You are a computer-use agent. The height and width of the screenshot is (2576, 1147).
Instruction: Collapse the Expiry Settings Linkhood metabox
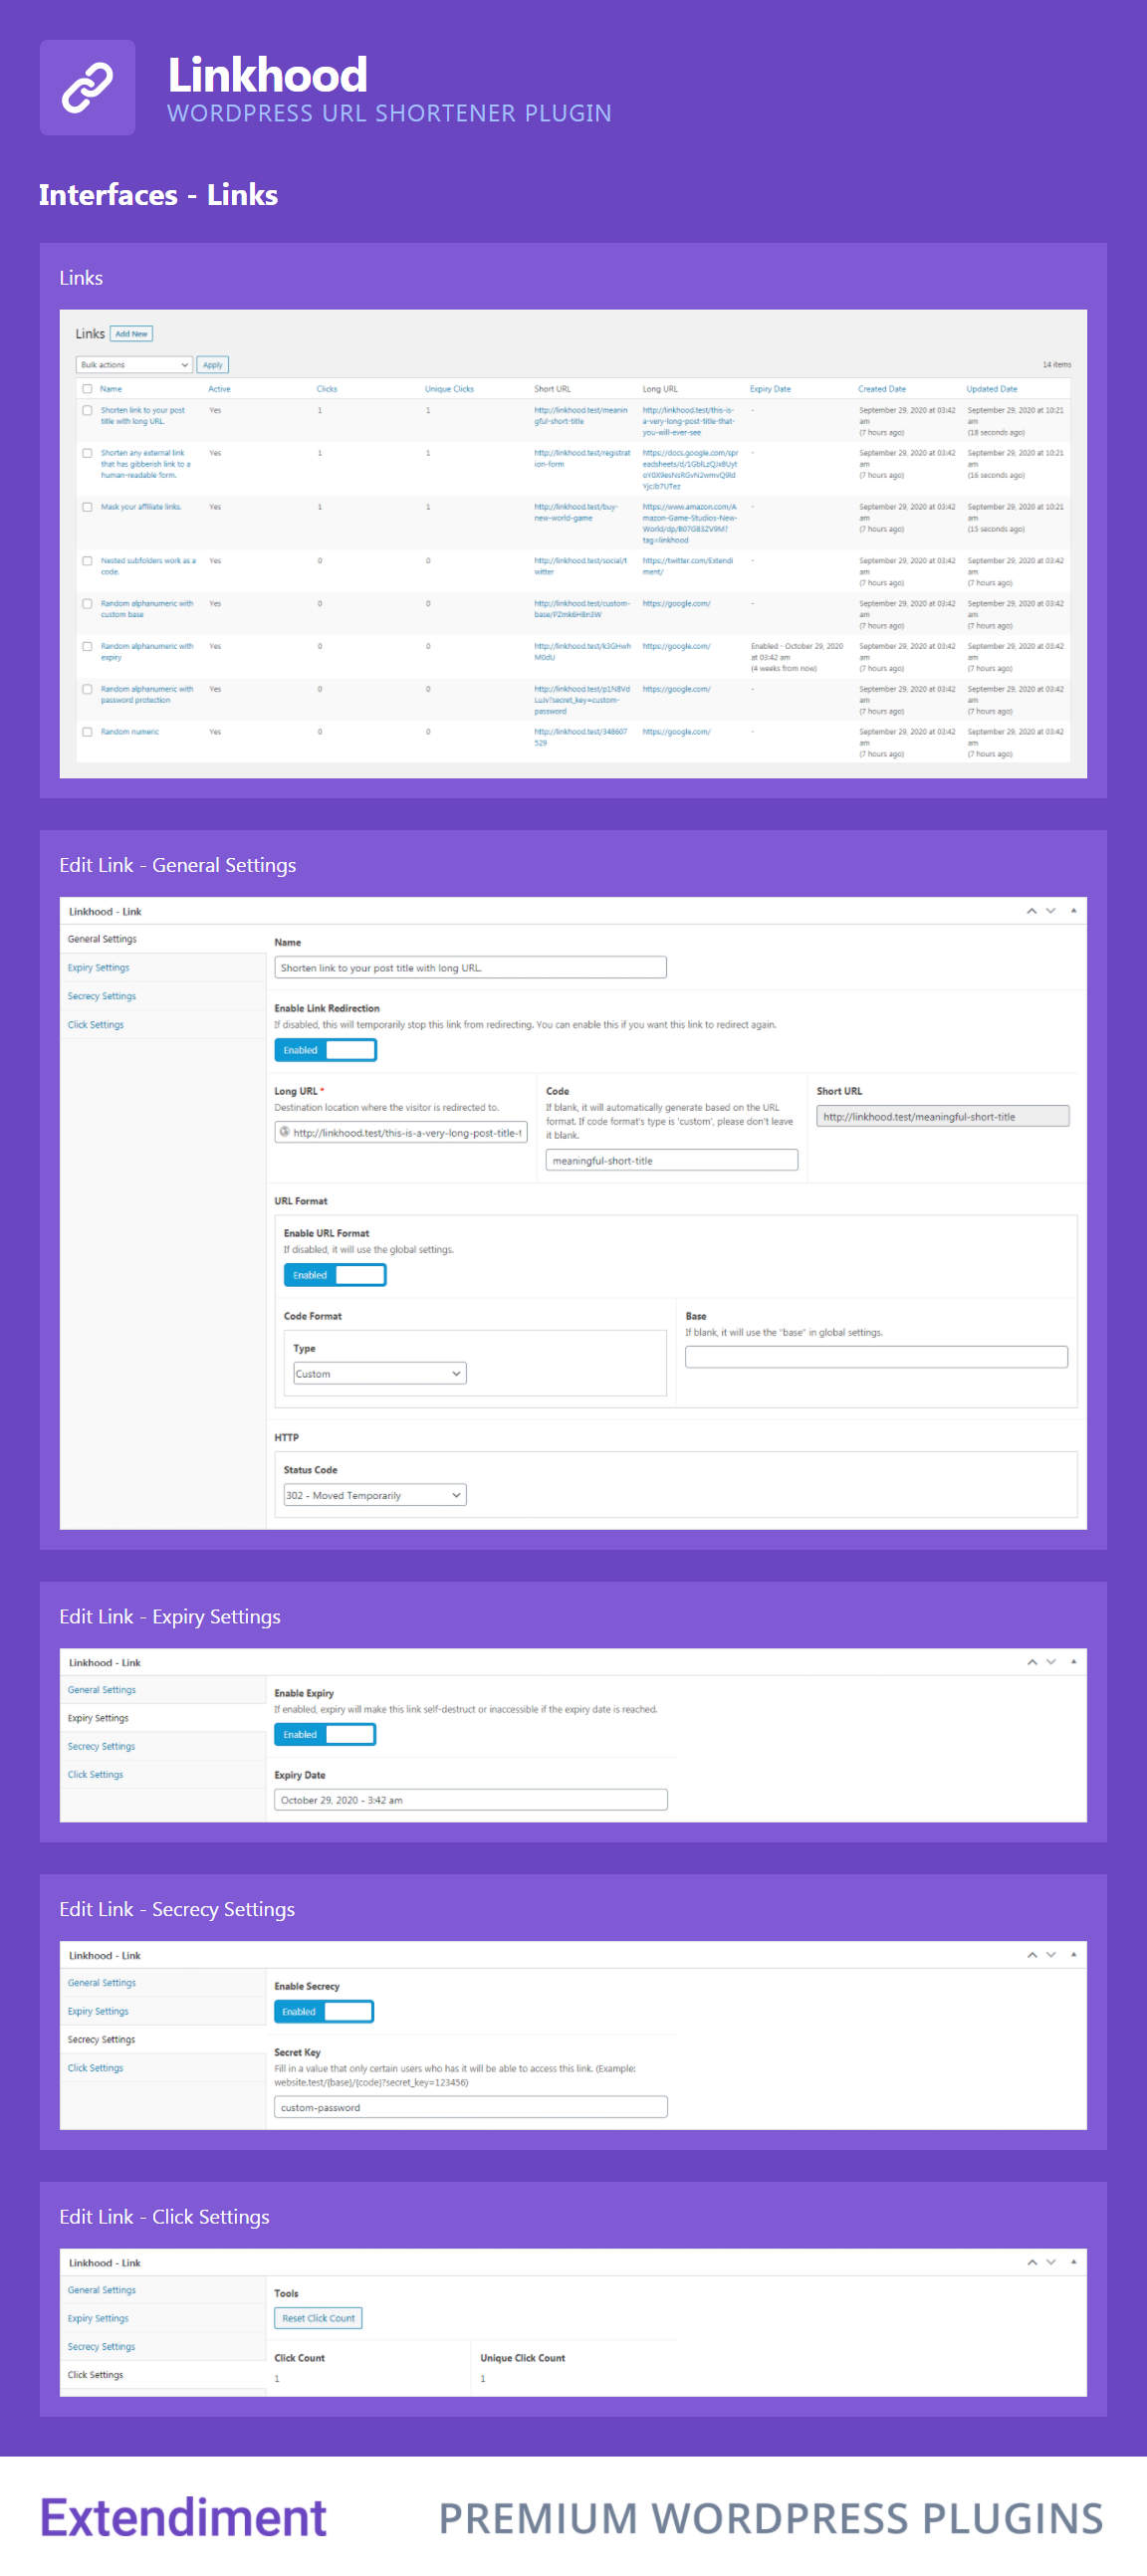click(x=1073, y=1662)
